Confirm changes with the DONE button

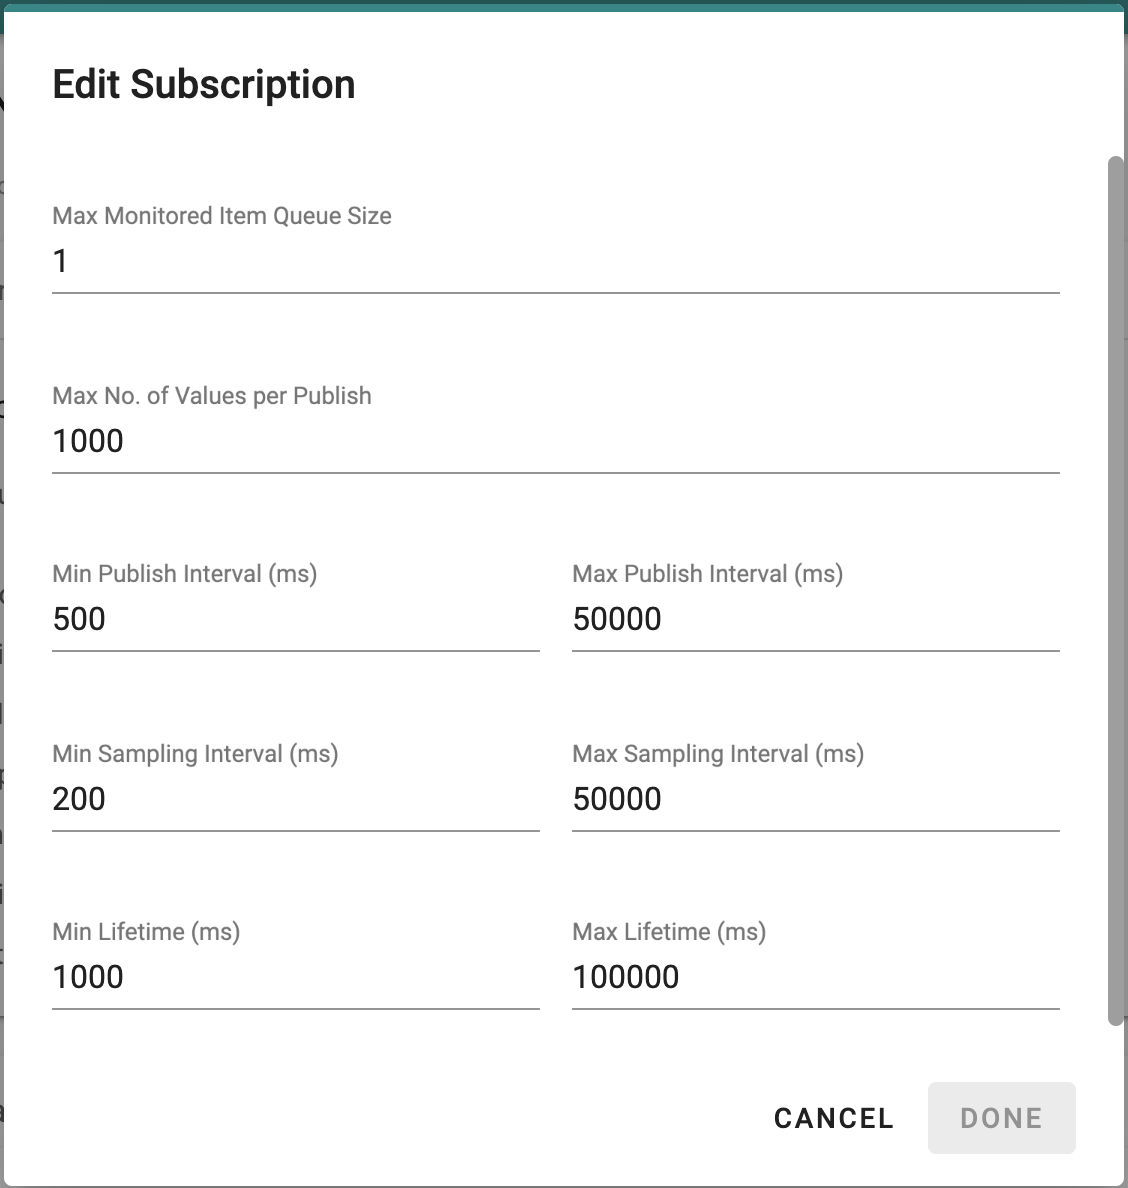click(1001, 1118)
